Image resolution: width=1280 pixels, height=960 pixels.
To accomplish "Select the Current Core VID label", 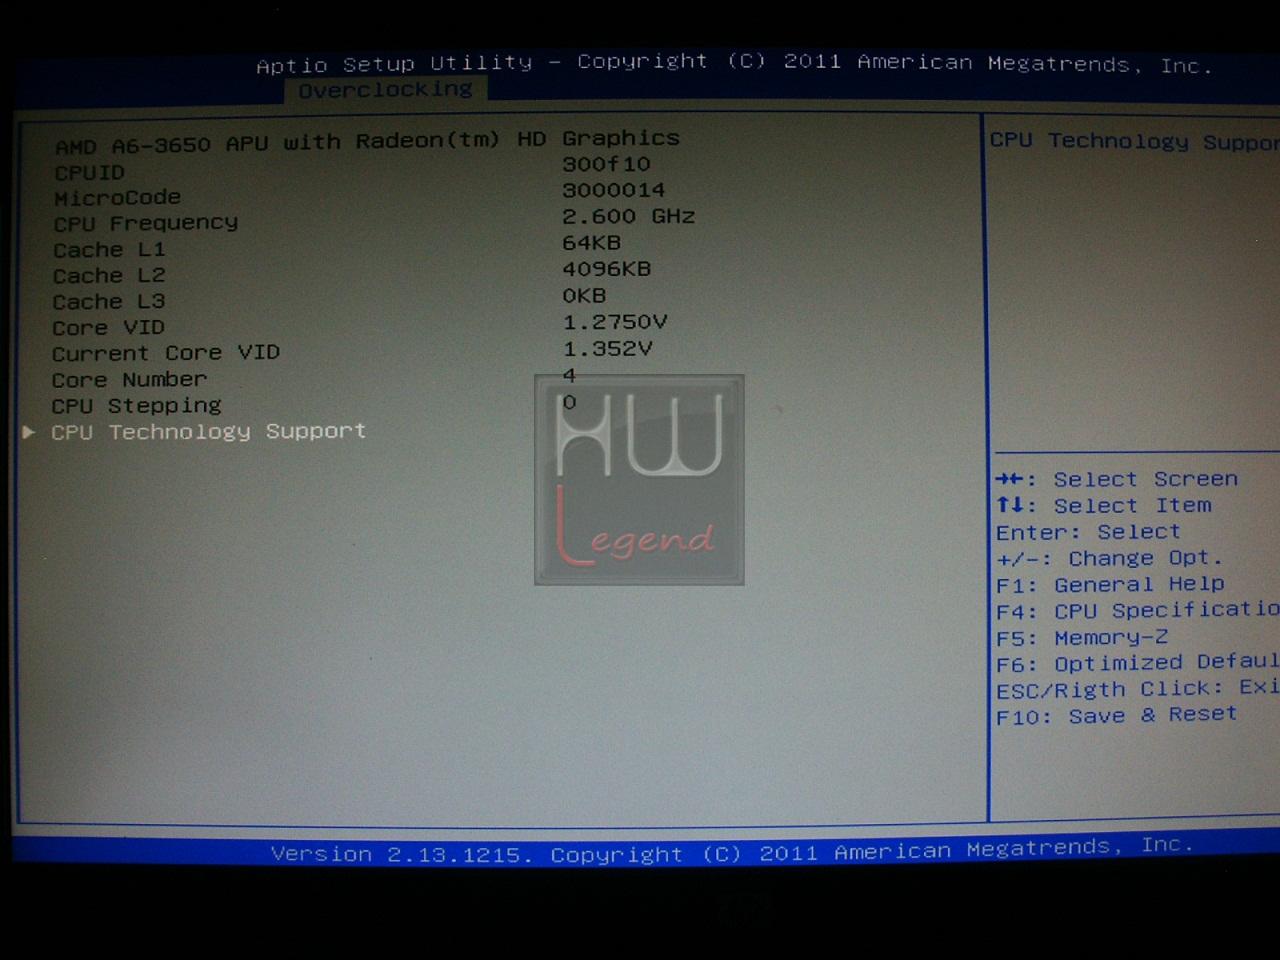I will pos(166,353).
